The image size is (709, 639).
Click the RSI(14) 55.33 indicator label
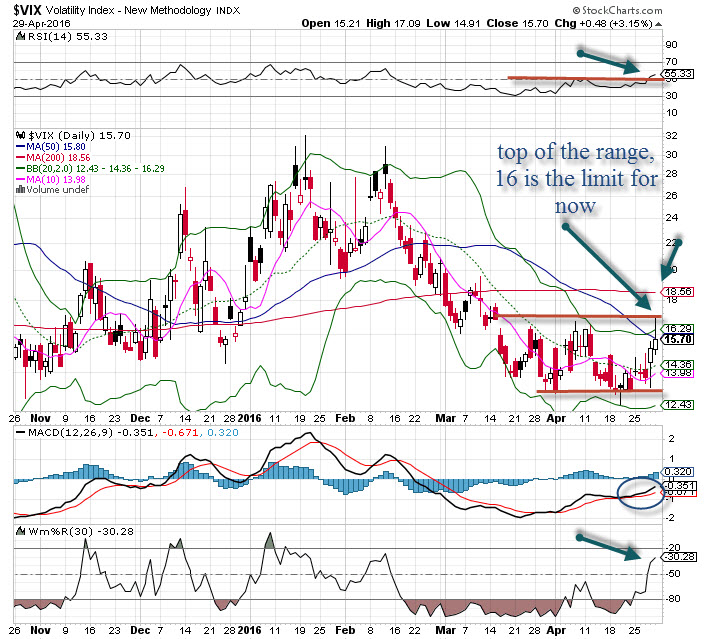click(52, 38)
